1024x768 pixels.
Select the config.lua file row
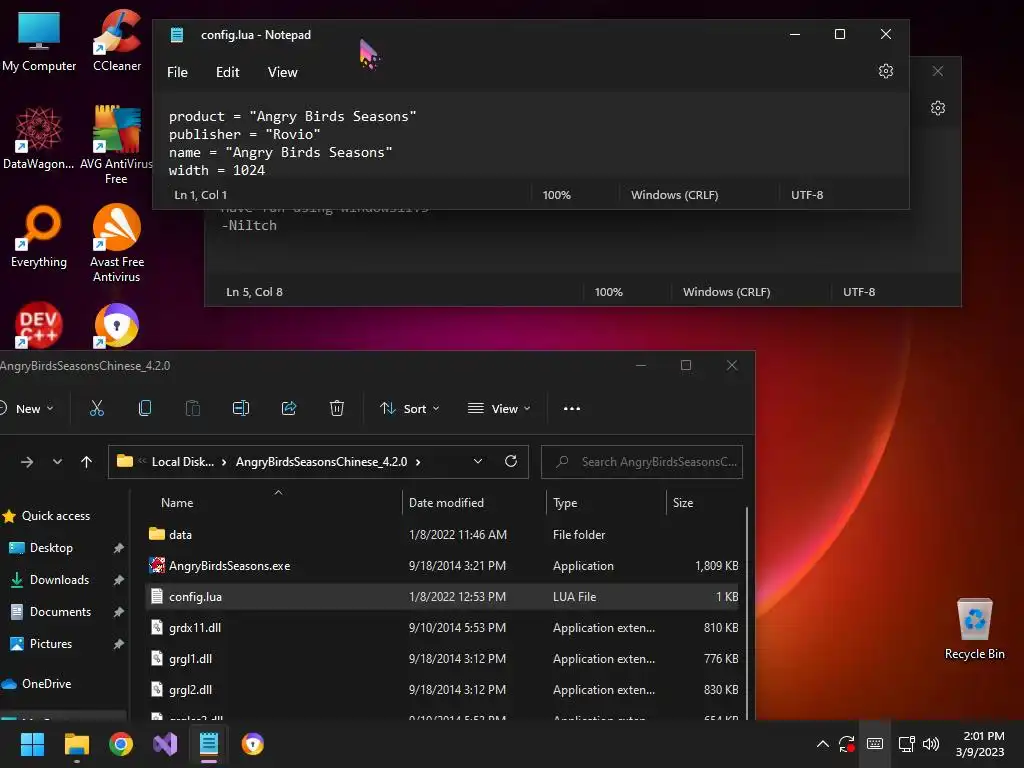(x=442, y=597)
